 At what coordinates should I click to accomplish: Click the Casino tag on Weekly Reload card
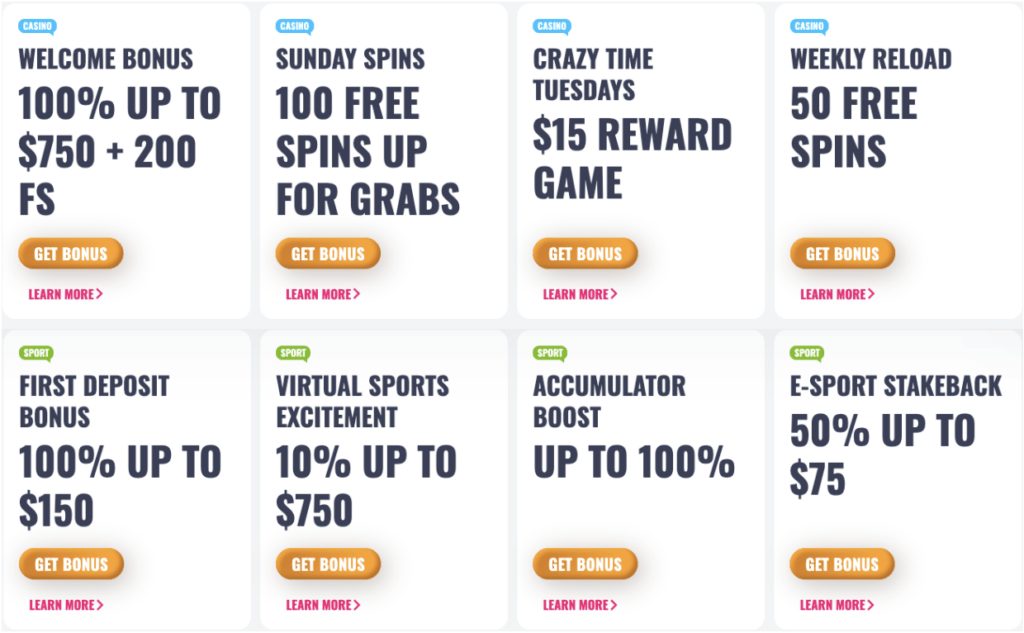point(809,27)
